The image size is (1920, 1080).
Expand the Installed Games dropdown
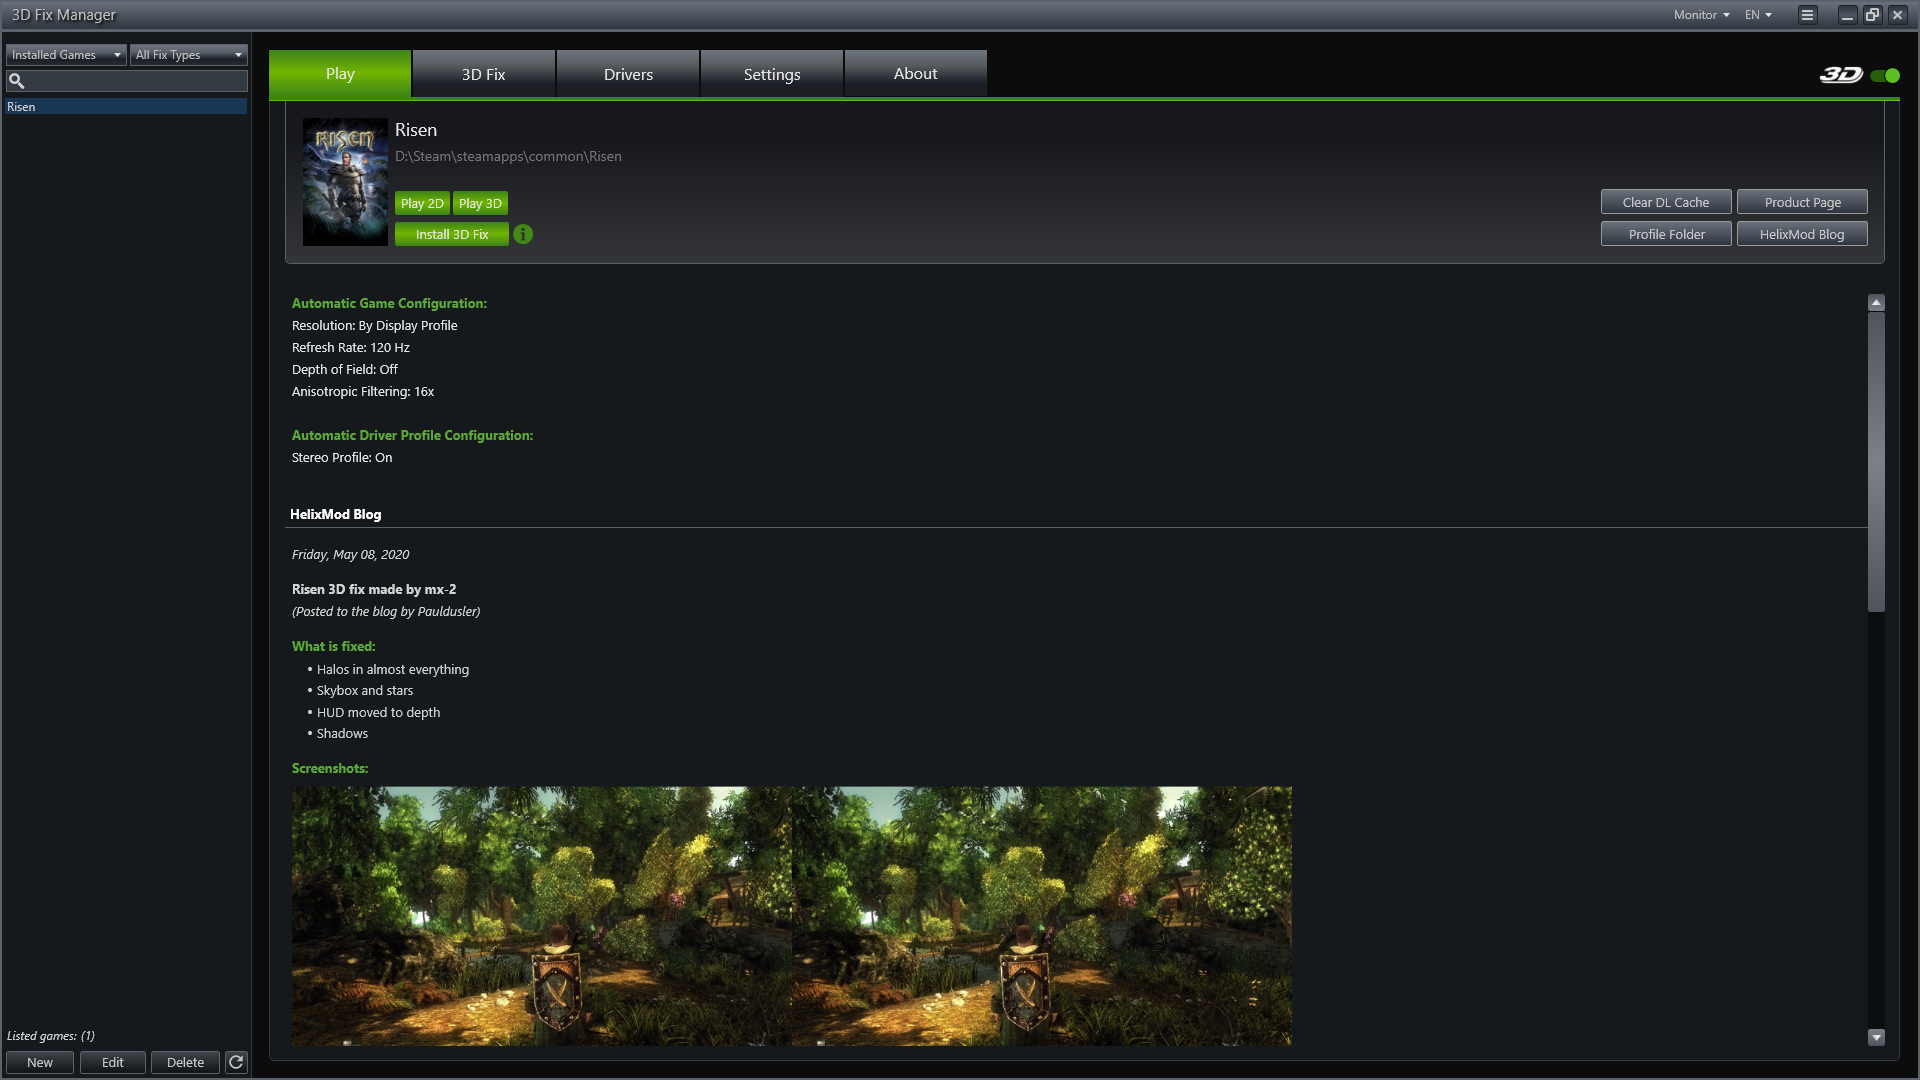[x=66, y=55]
